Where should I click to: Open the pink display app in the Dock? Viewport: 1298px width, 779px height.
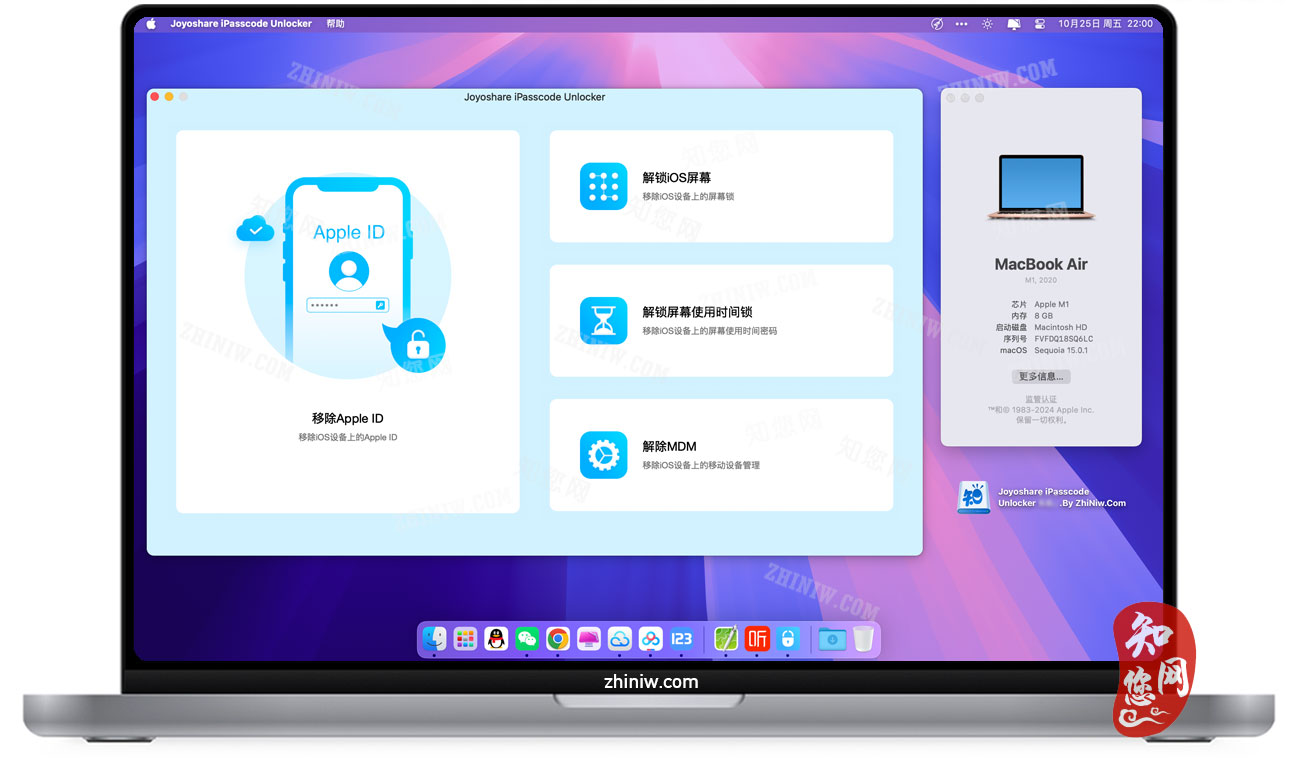click(x=589, y=639)
